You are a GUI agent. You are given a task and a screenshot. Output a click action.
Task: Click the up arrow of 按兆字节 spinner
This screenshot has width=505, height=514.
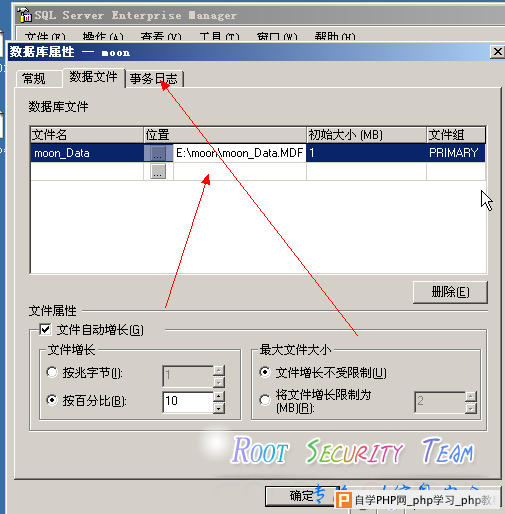tap(218, 370)
